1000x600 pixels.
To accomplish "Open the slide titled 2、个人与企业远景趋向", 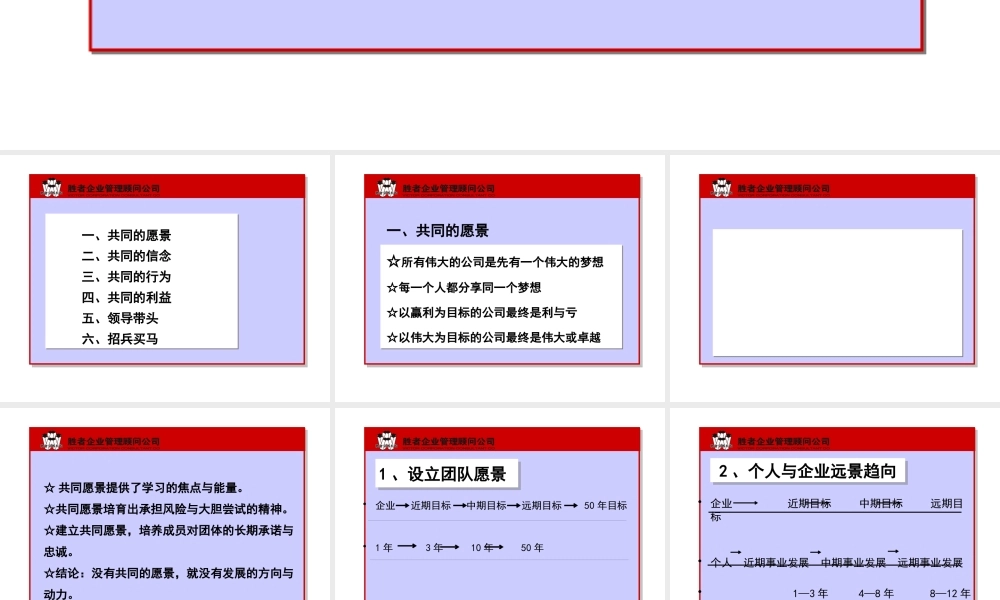I will point(837,513).
